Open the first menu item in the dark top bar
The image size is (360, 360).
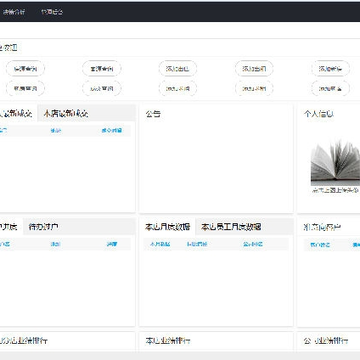point(14,12)
